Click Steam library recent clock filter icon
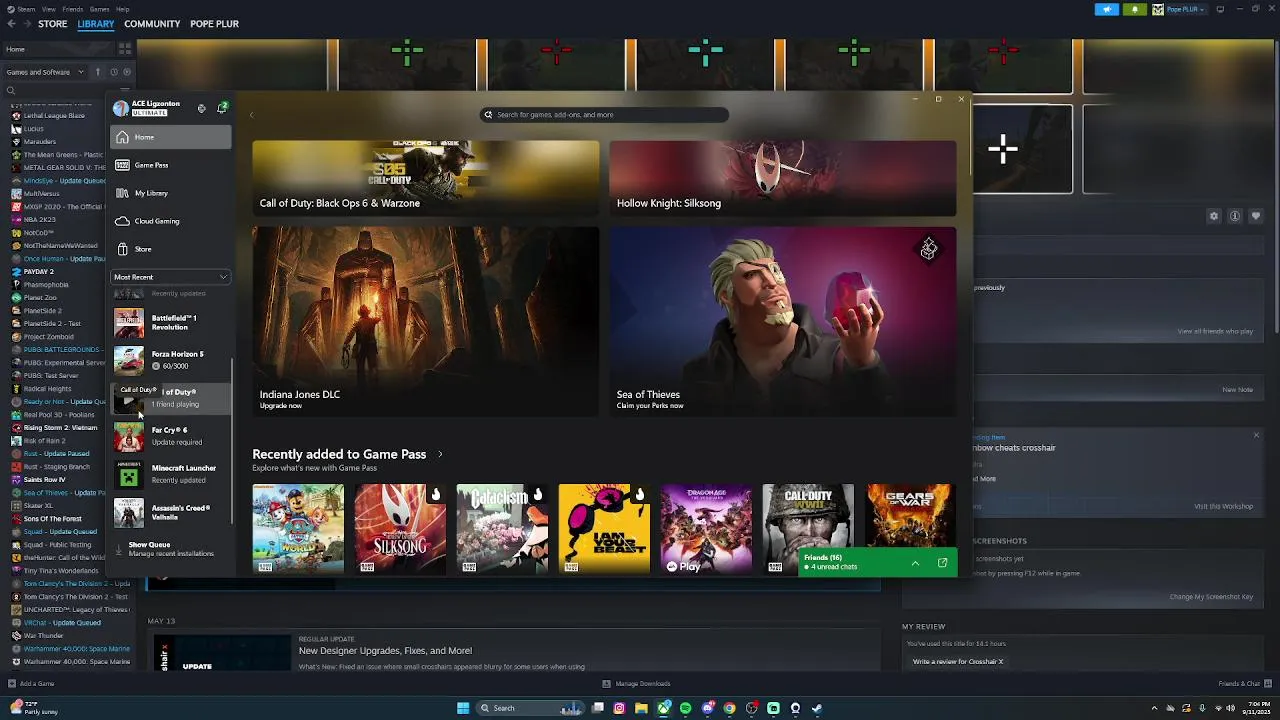This screenshot has height=720, width=1280. click(x=113, y=72)
